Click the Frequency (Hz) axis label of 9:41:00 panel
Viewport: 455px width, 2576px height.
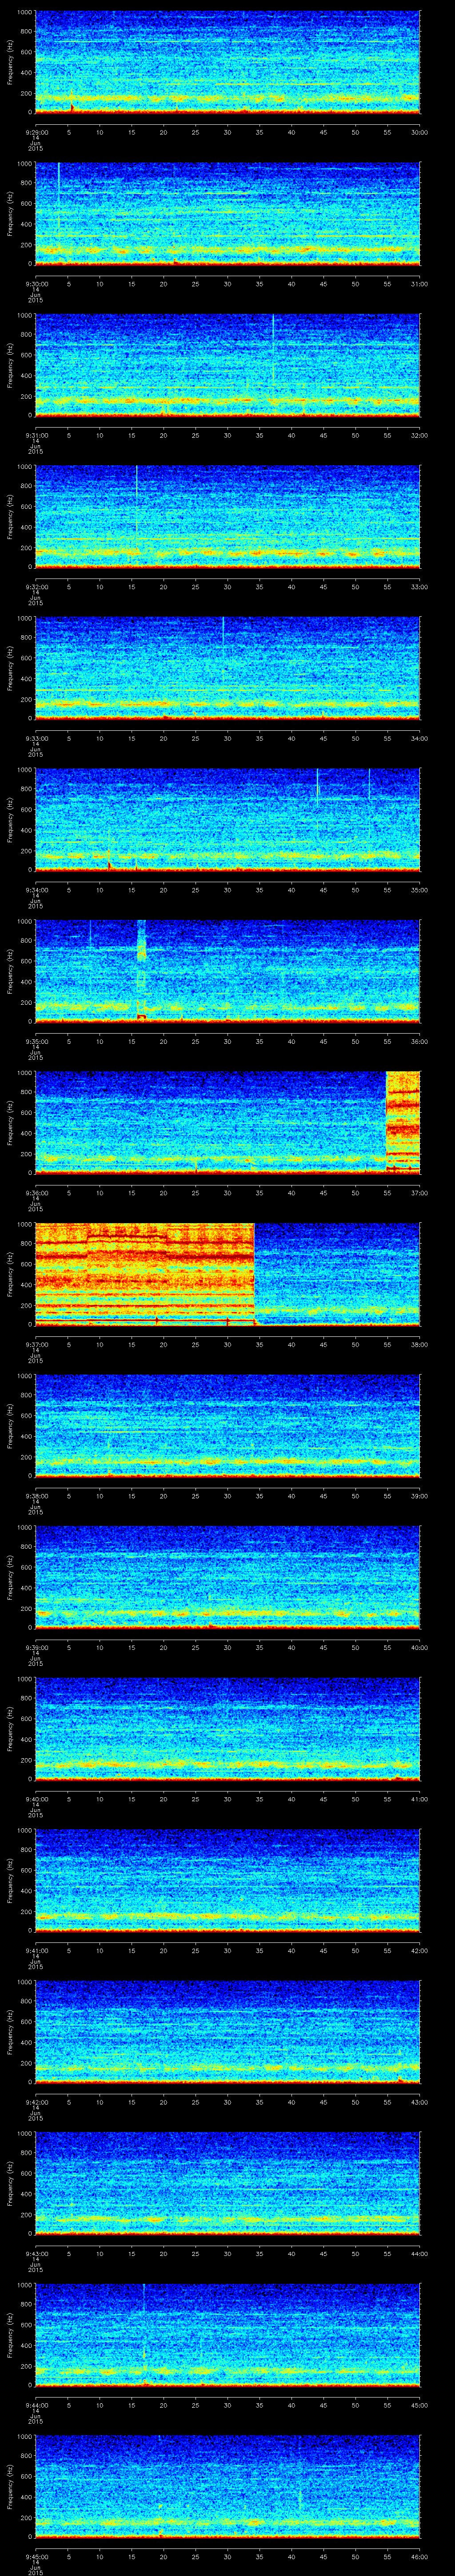[x=10, y=1881]
